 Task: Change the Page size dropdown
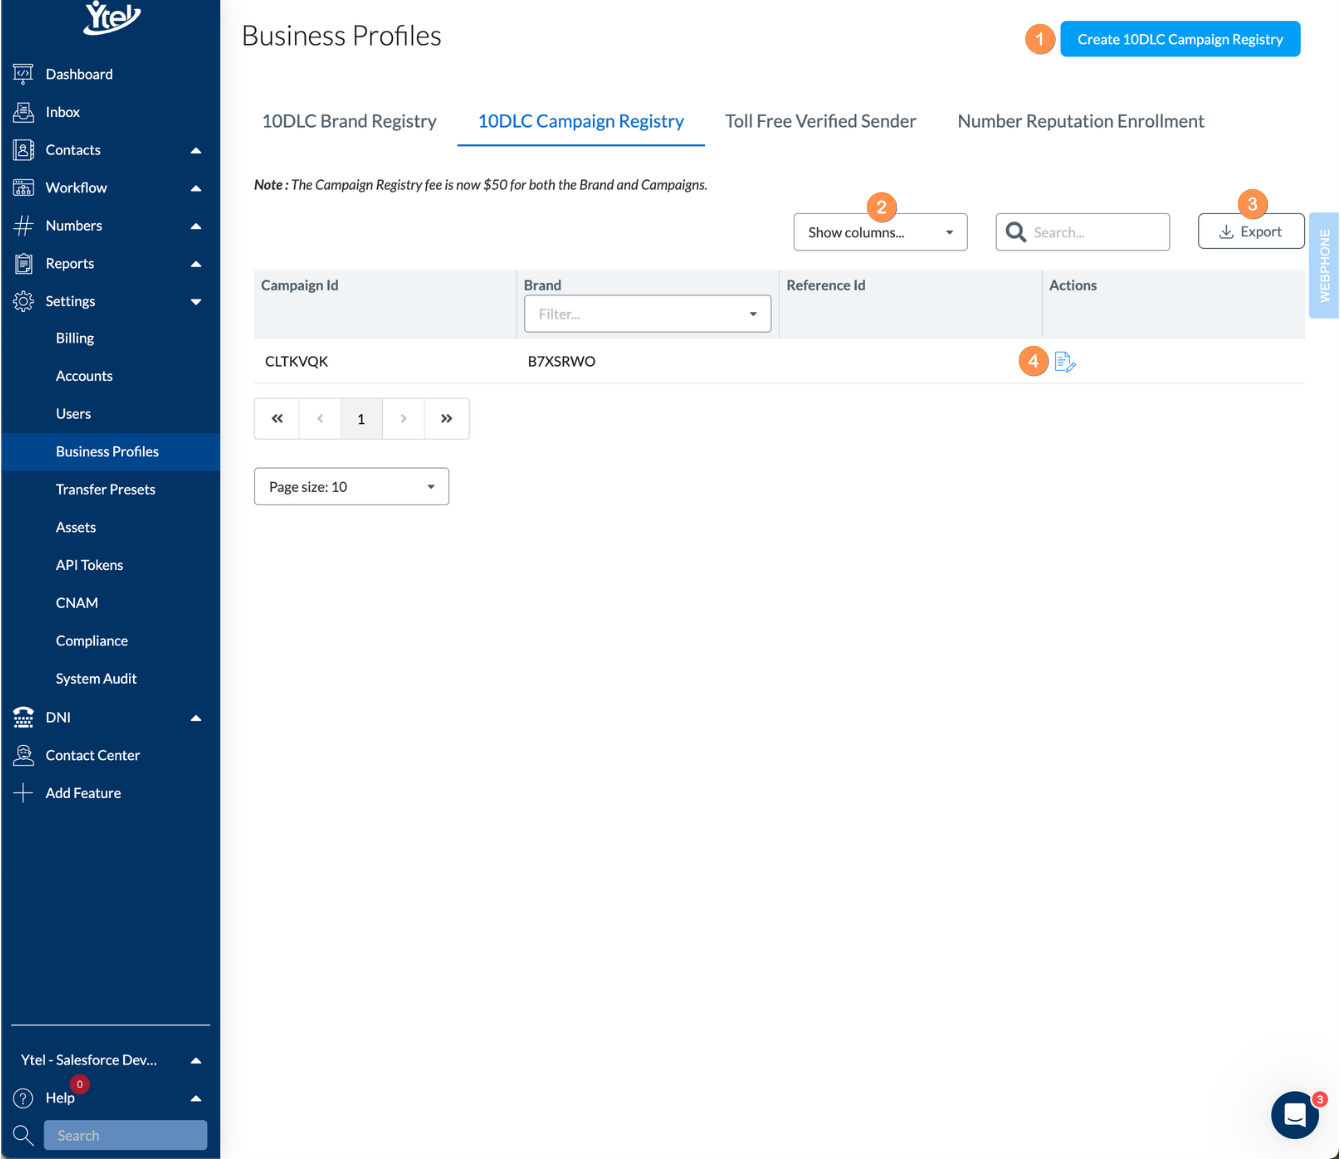click(x=351, y=487)
